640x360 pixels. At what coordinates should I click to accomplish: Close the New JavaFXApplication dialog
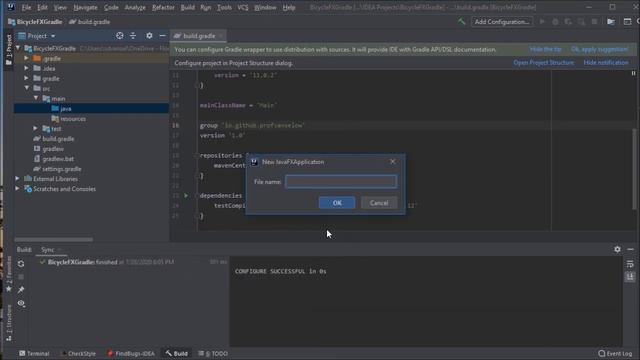coord(393,162)
